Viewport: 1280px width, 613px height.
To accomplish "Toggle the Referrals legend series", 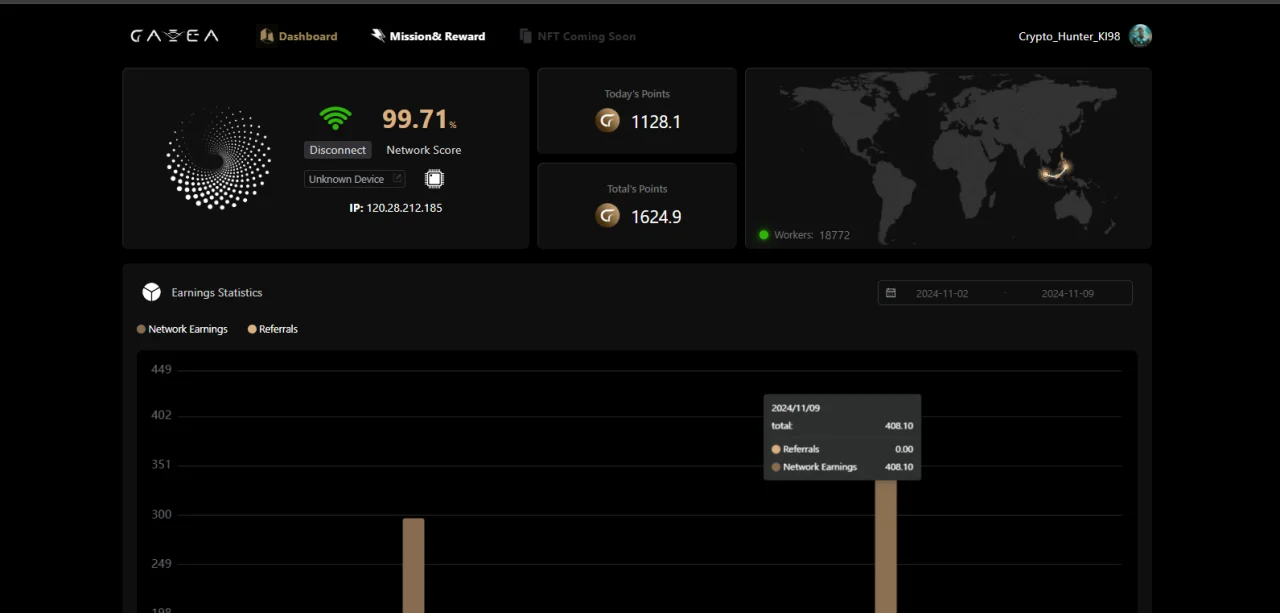I will point(273,329).
